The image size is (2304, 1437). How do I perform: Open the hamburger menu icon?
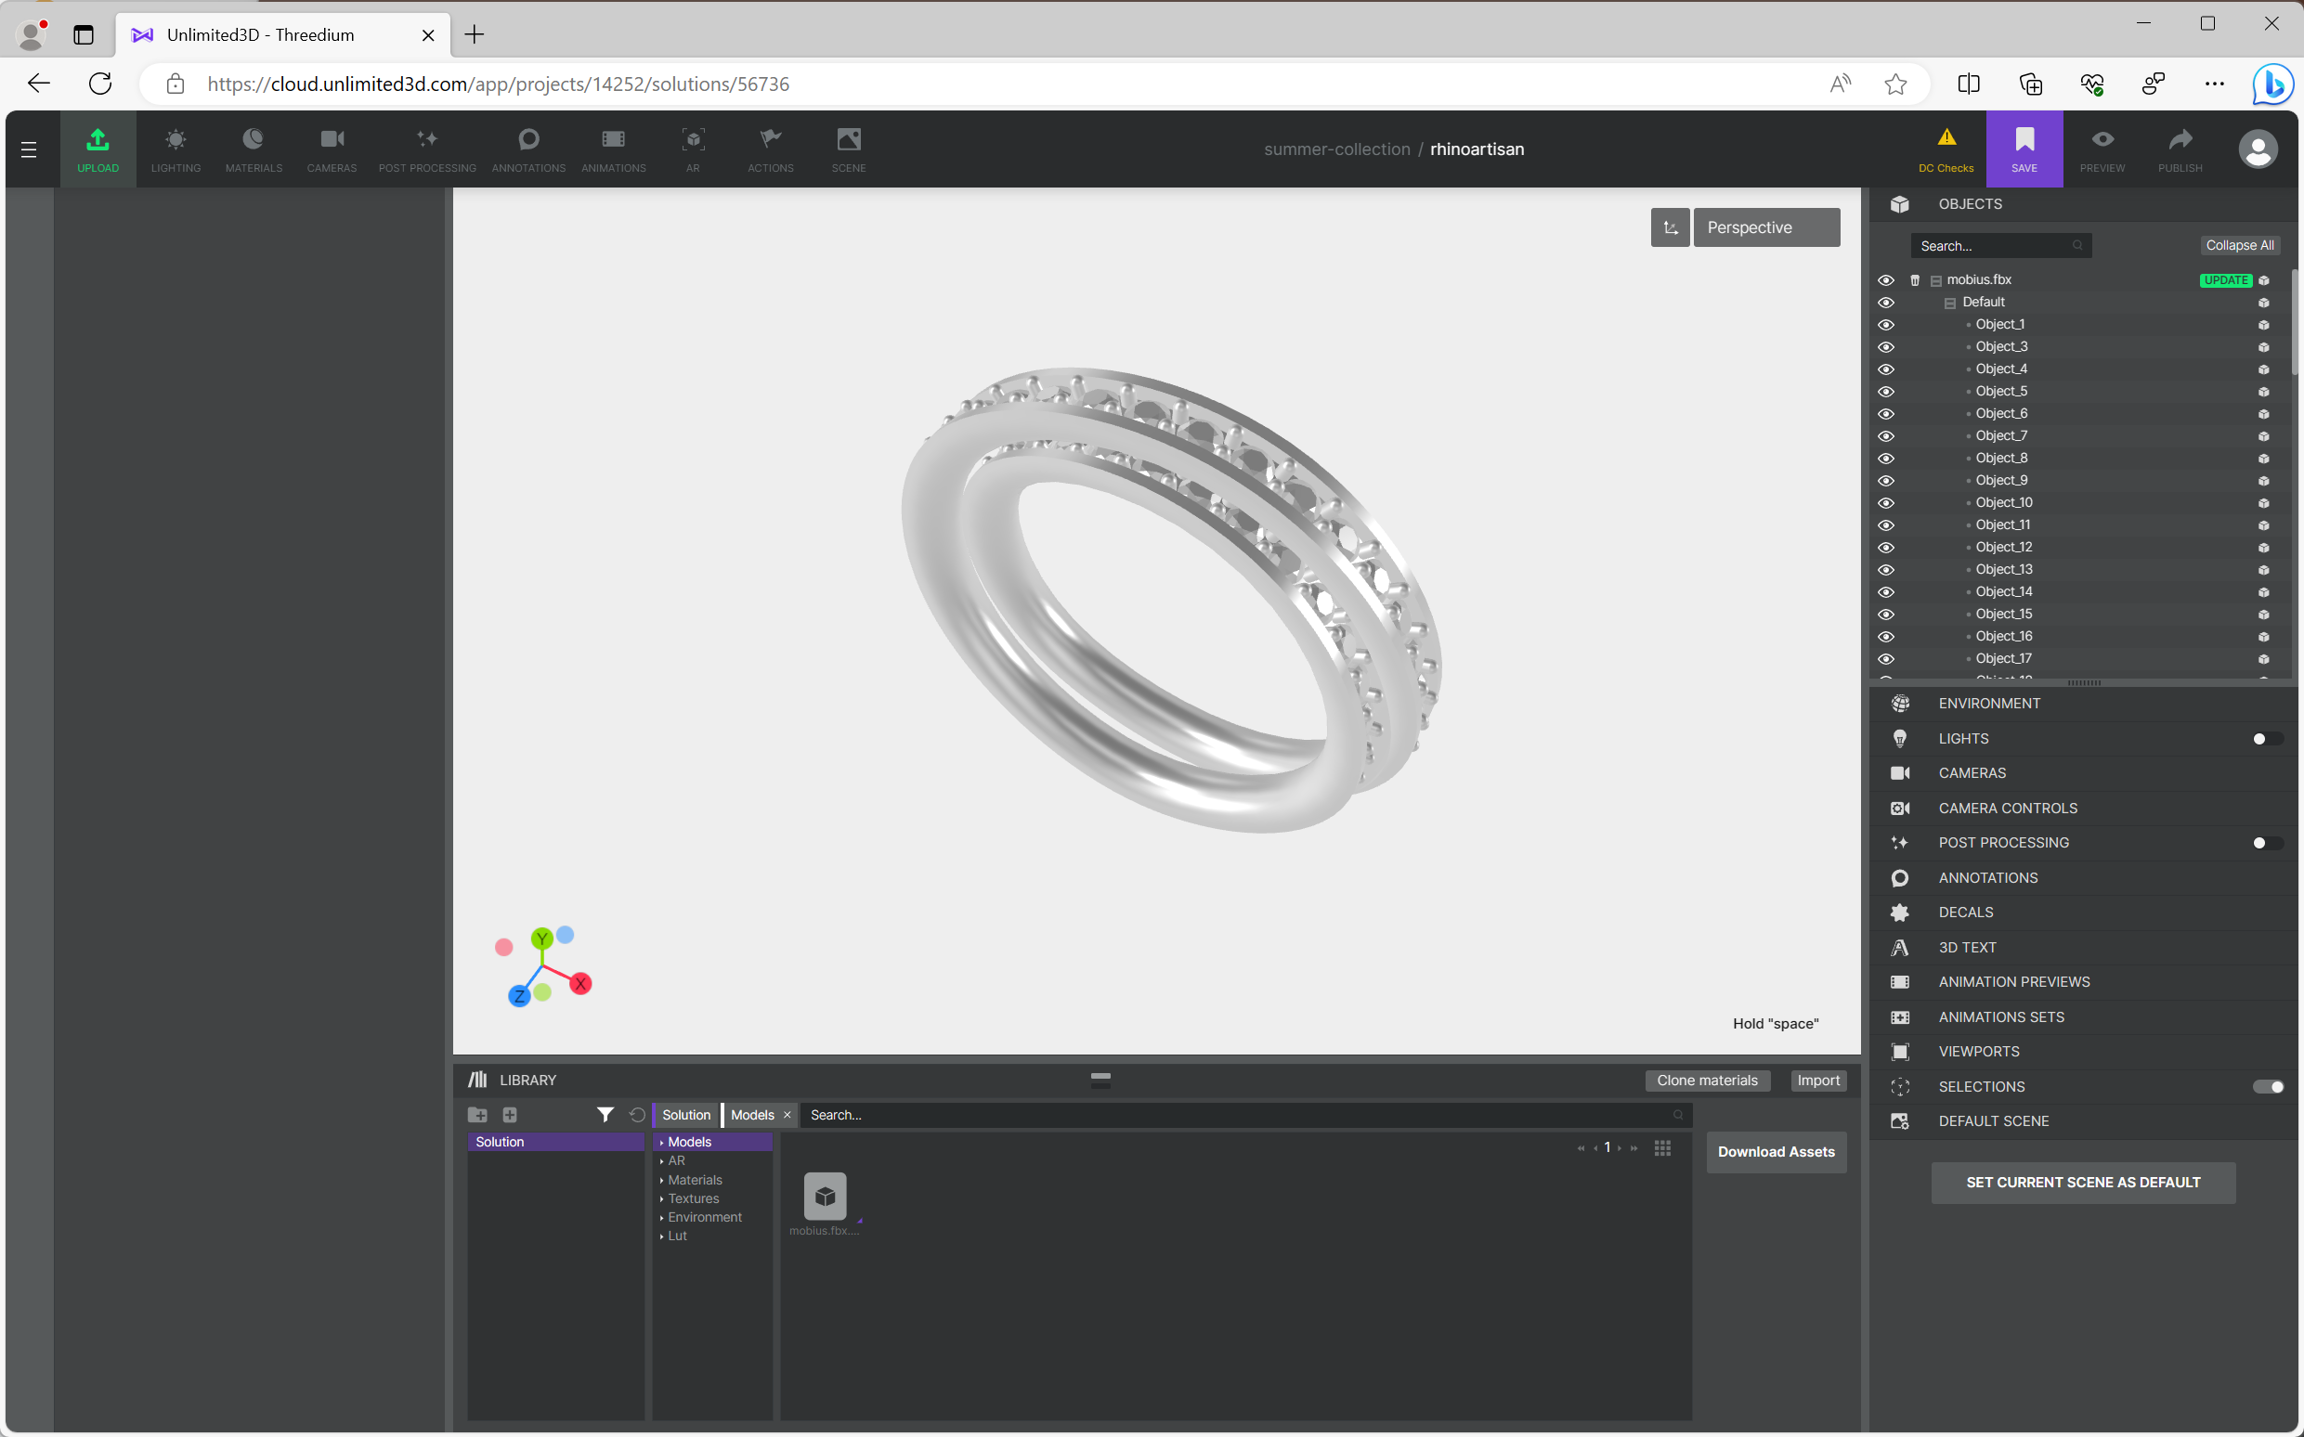point(29,150)
